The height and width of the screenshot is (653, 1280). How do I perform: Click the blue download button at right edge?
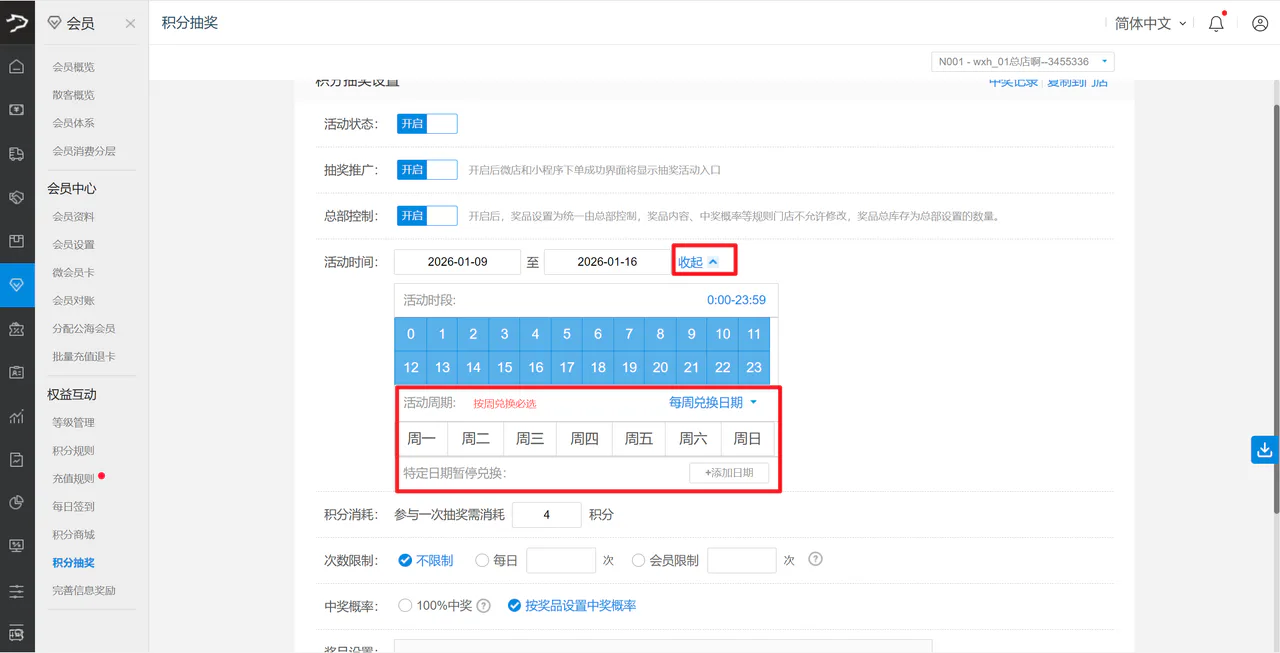tap(1265, 449)
